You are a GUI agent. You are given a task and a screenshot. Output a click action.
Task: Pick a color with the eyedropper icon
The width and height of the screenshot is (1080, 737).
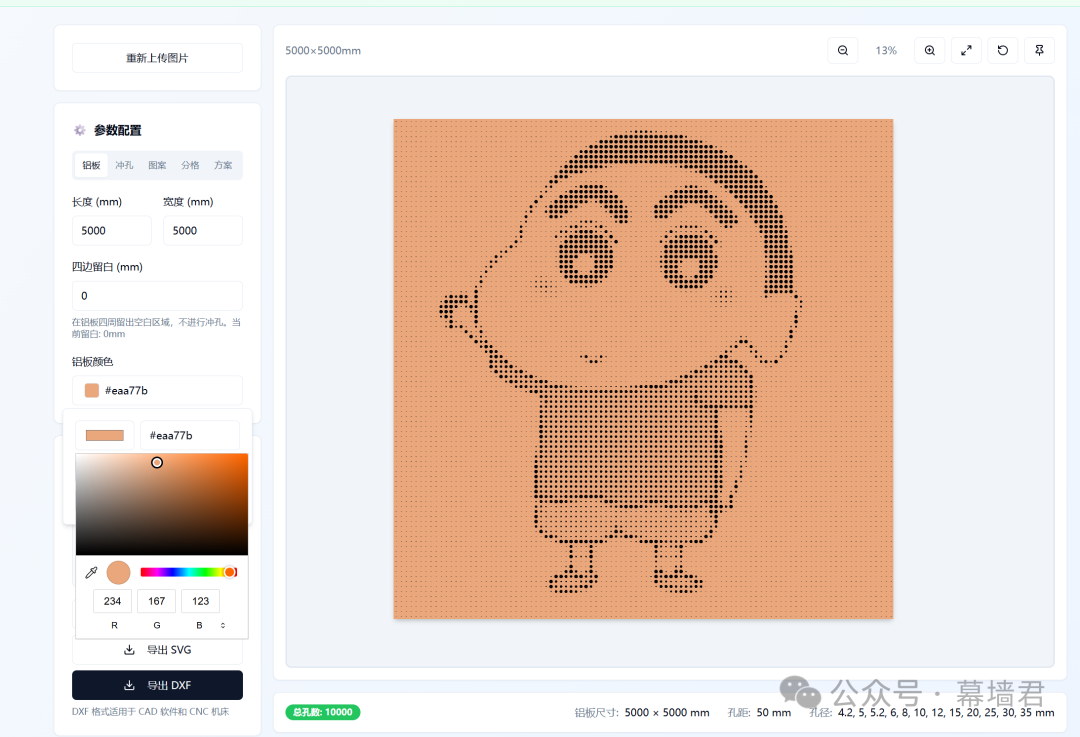(x=91, y=573)
